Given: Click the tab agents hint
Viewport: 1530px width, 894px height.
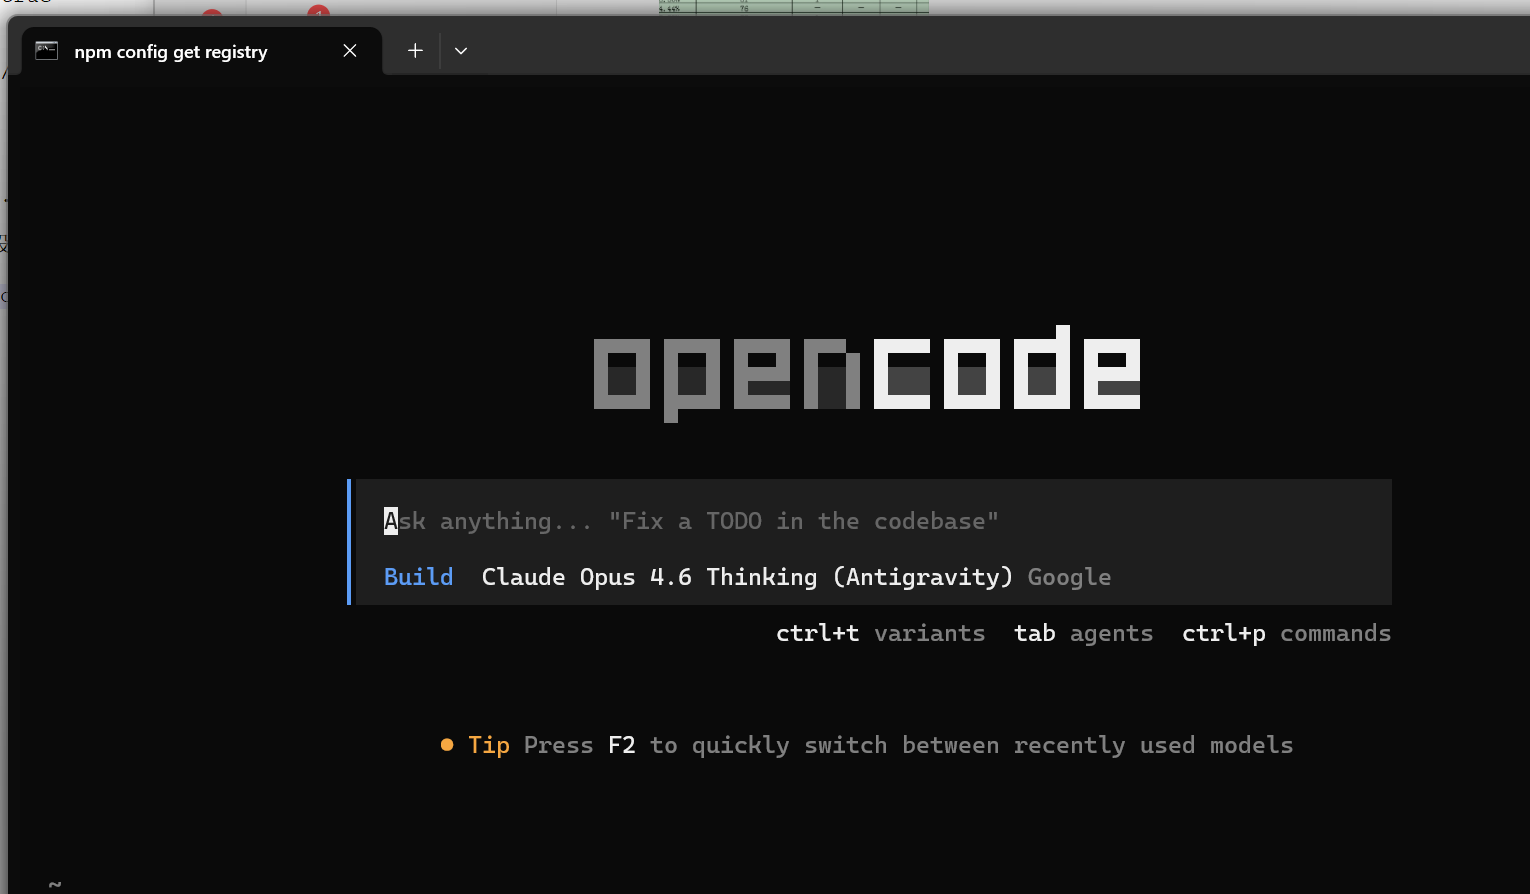Looking at the screenshot, I should [1083, 633].
